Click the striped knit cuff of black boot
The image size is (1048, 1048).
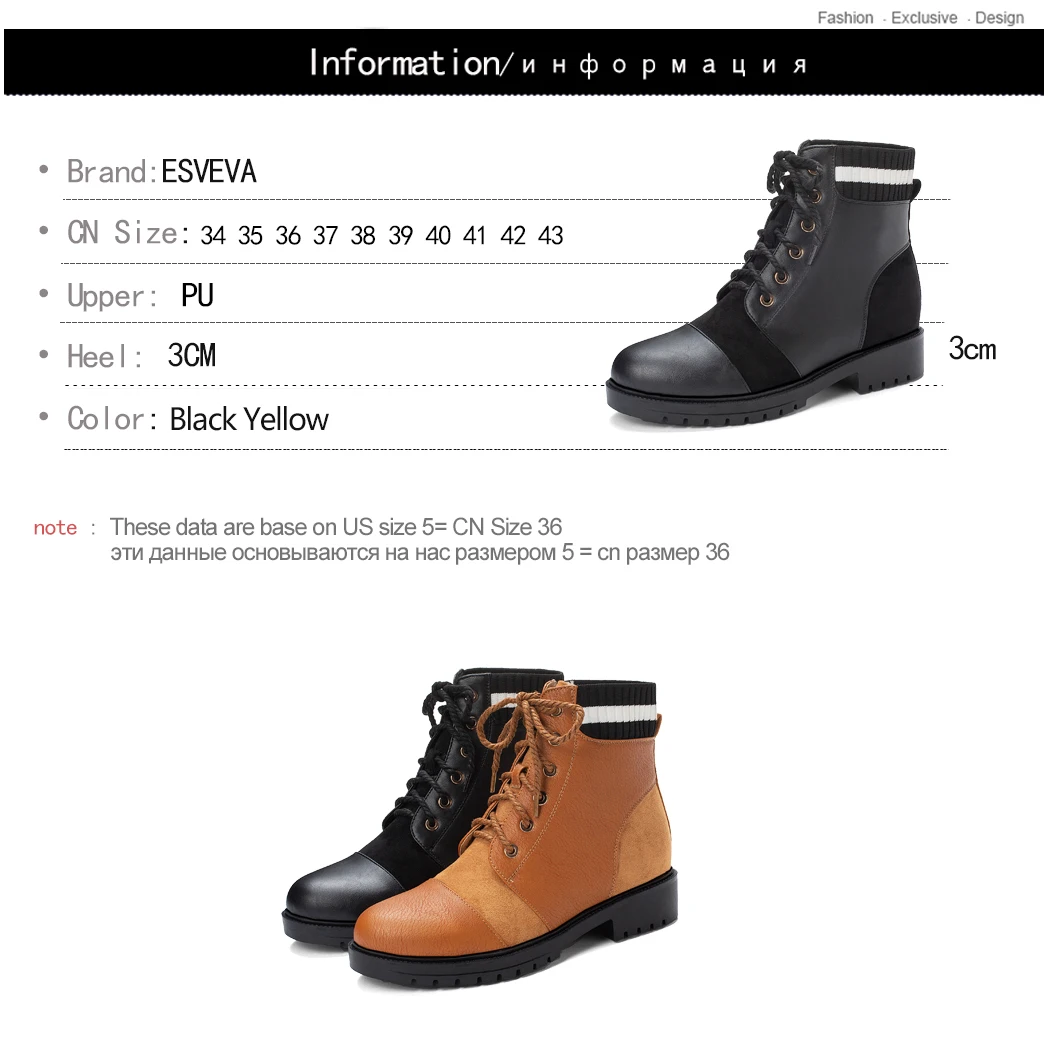[x=874, y=171]
